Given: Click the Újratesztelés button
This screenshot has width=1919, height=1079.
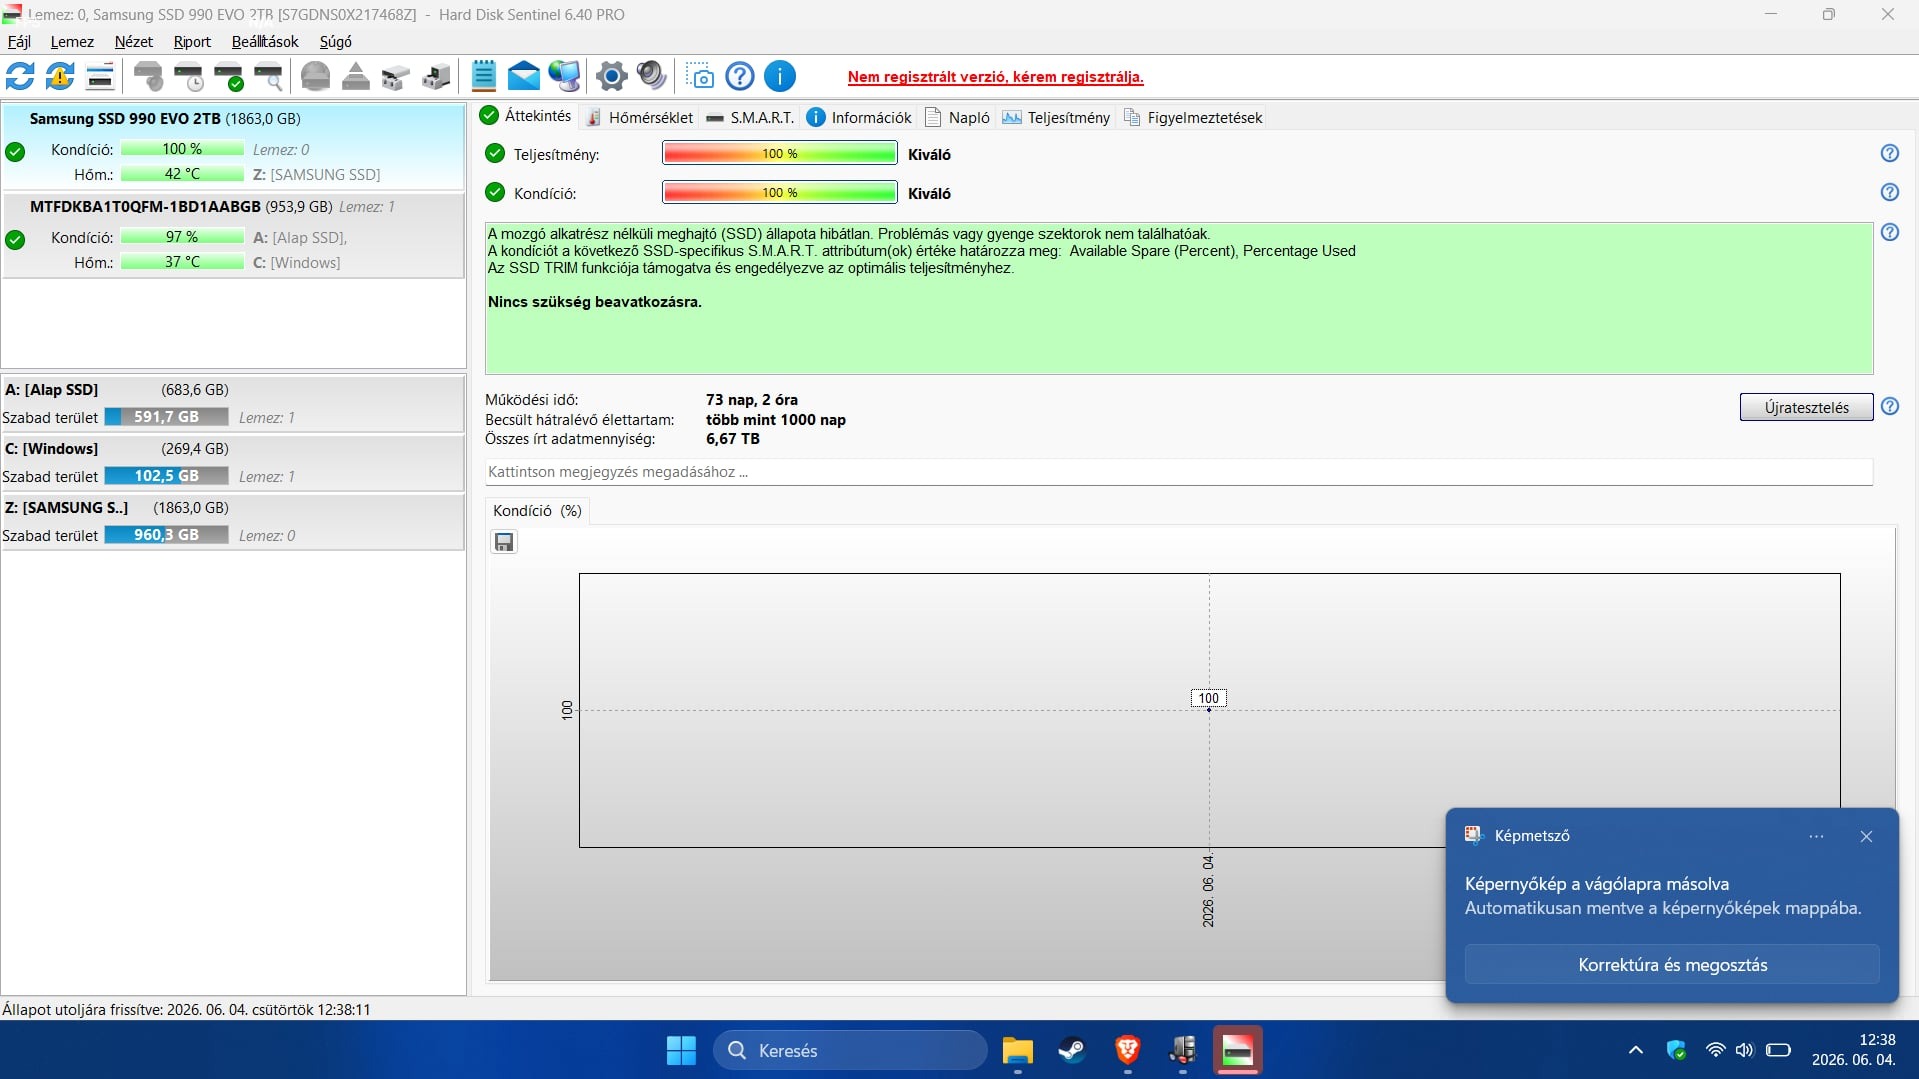Looking at the screenshot, I should (1806, 407).
